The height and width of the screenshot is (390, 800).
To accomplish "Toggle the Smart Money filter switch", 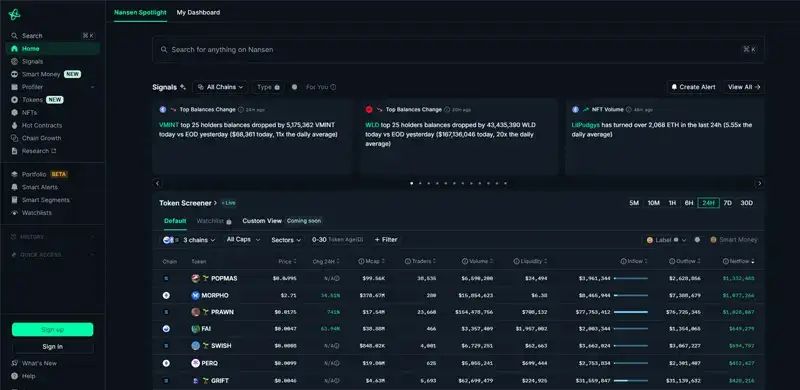I will click(x=697, y=239).
